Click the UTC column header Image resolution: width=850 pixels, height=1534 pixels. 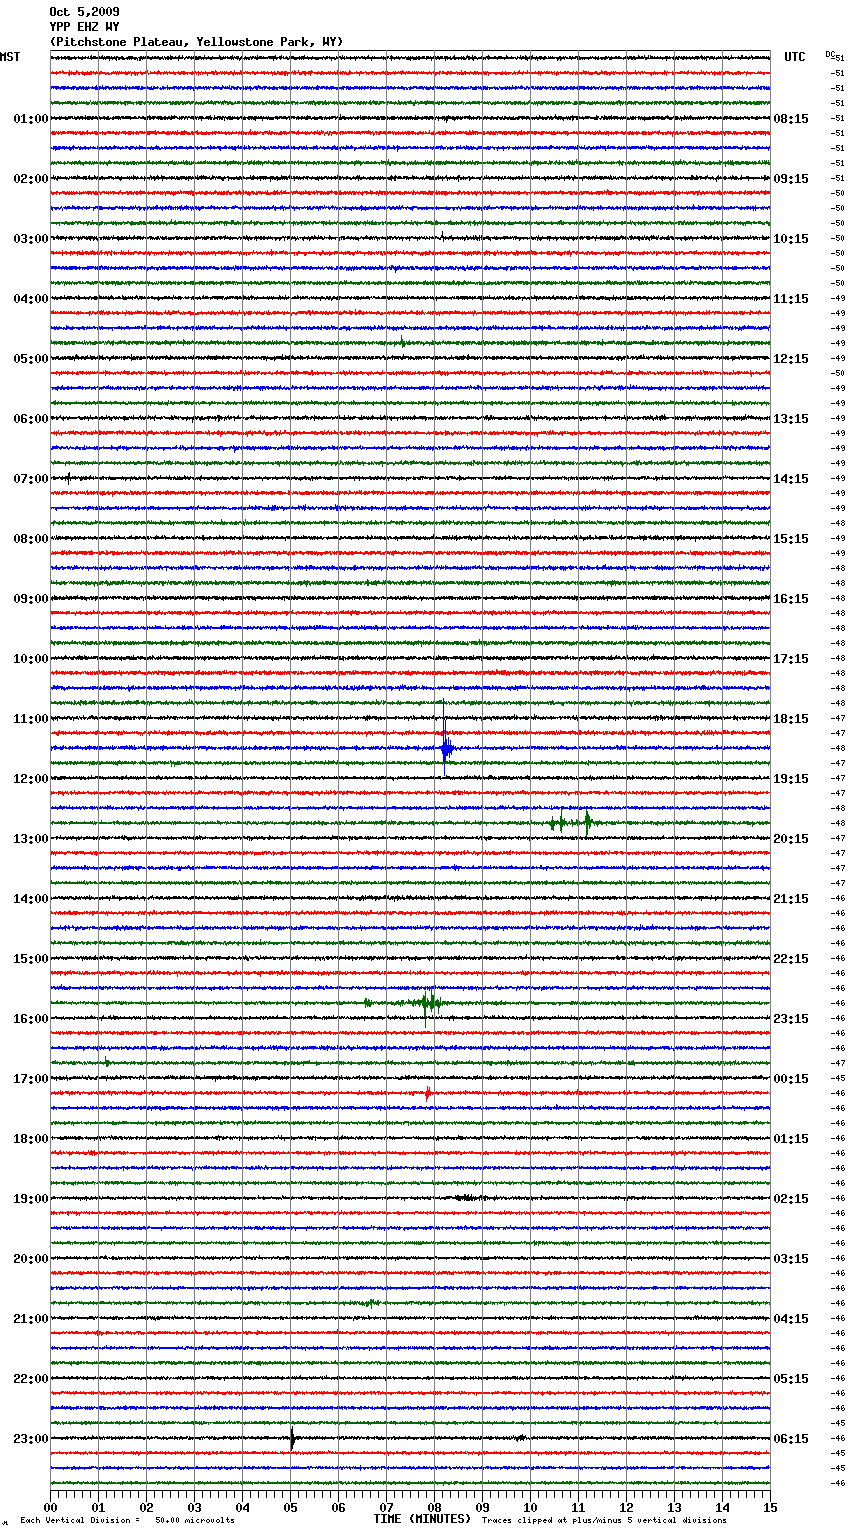coord(795,57)
